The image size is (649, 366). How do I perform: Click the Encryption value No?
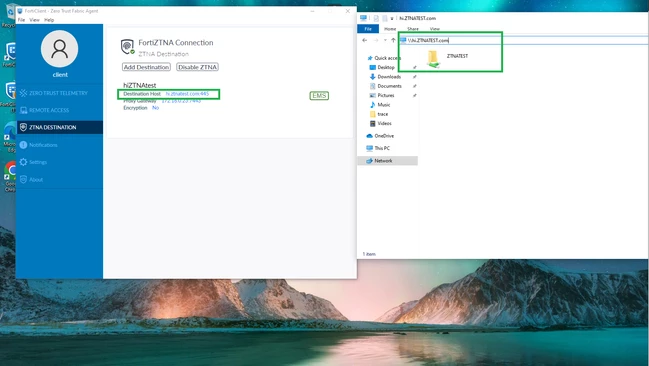tap(156, 108)
